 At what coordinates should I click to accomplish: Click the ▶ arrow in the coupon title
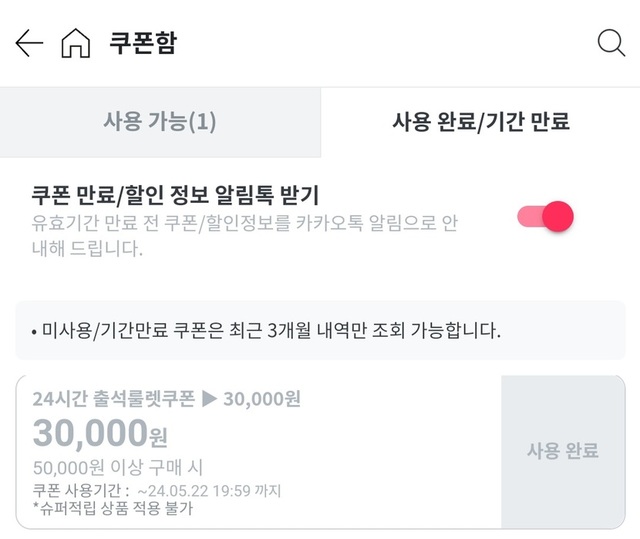click(x=209, y=399)
